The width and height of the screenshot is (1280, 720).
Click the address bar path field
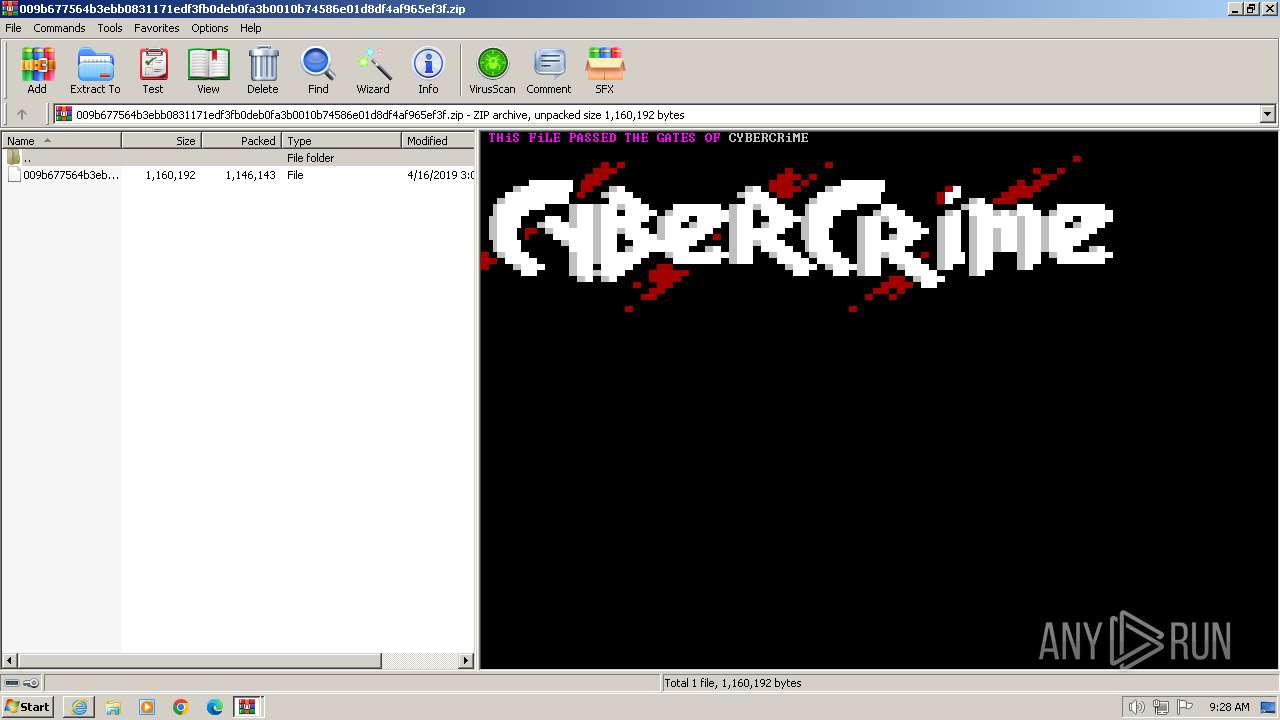point(657,114)
